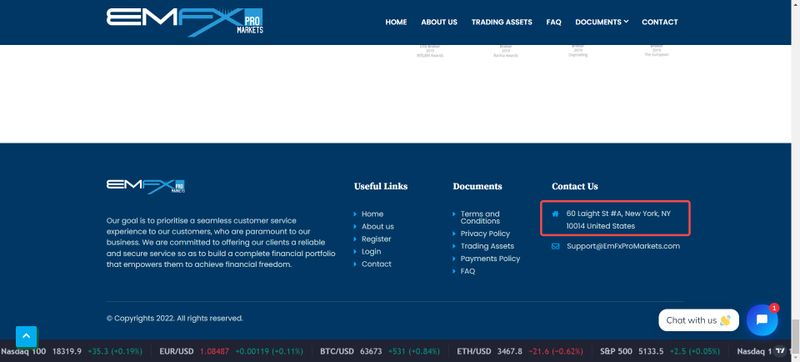Click the EMFX Pro Markets header logo

[x=185, y=22]
